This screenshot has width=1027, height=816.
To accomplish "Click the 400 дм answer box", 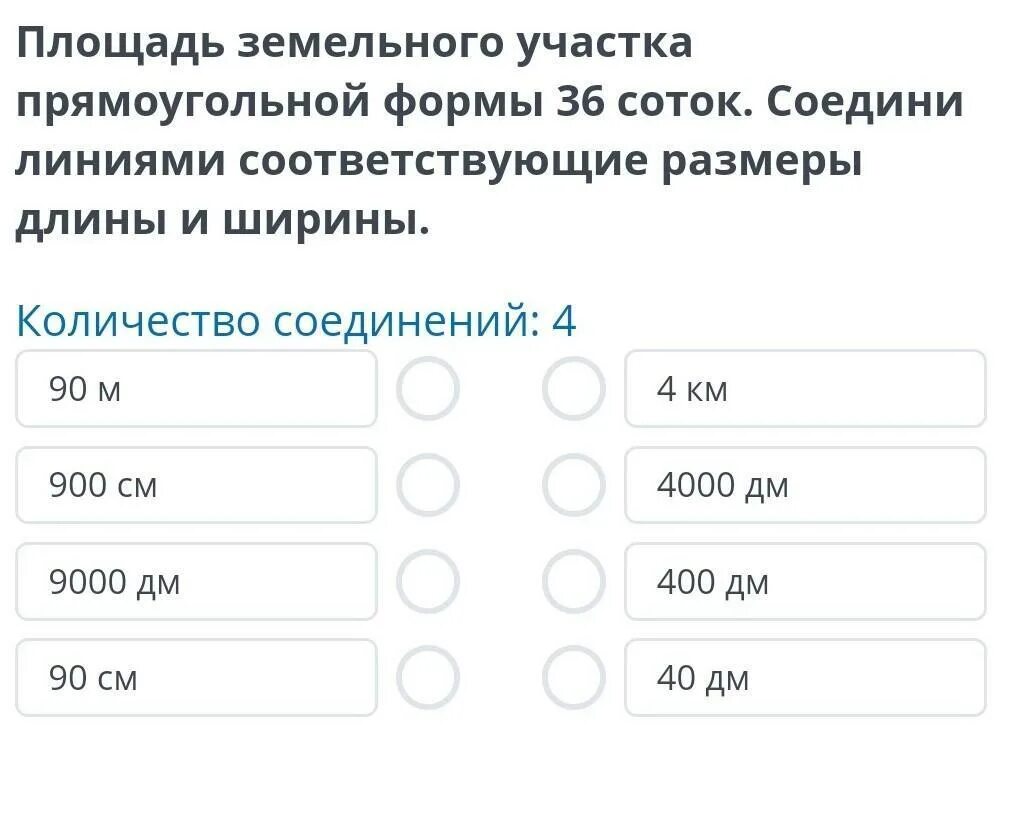I will (806, 581).
